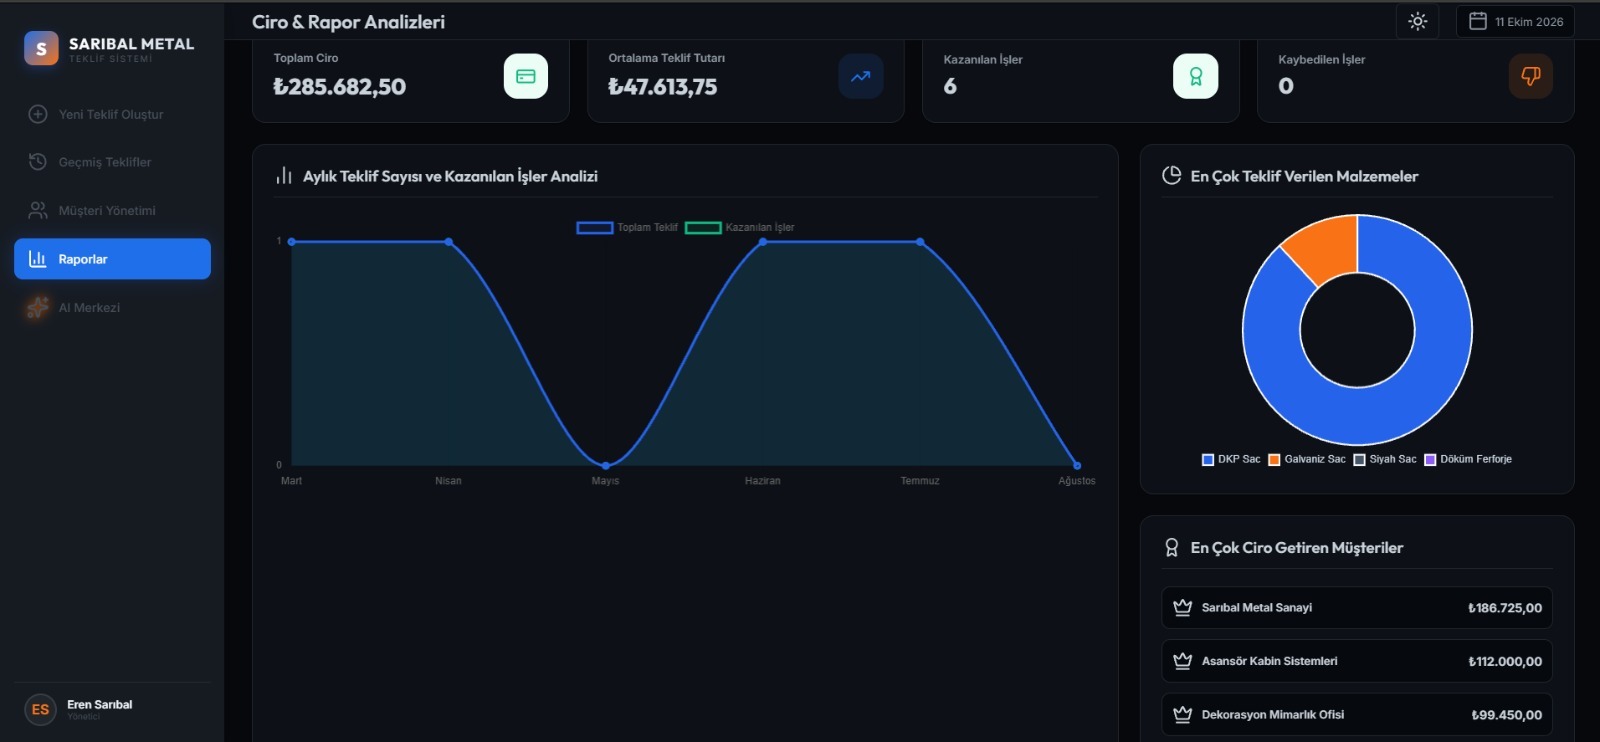Click the ribbon icon beside En Çok Ciro Getiren

pyautogui.click(x=1172, y=548)
